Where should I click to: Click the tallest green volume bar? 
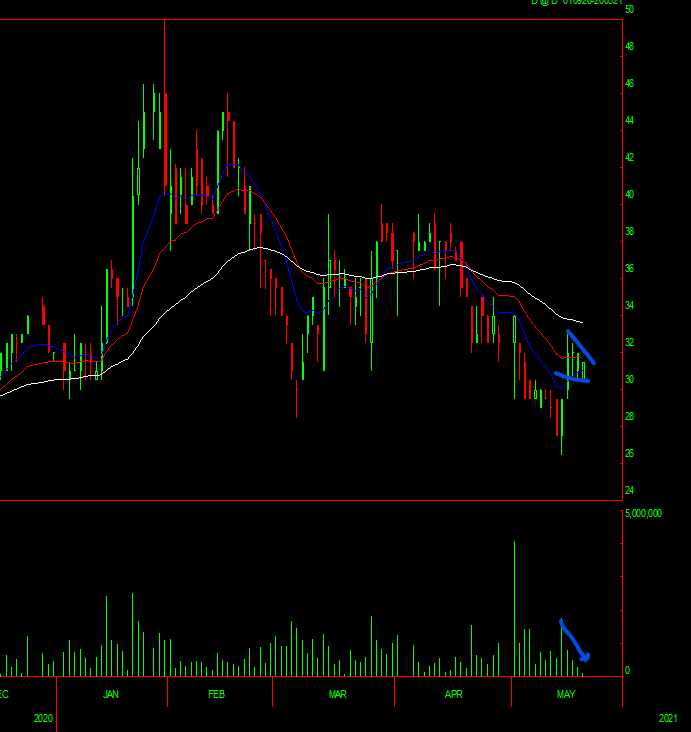tap(515, 609)
